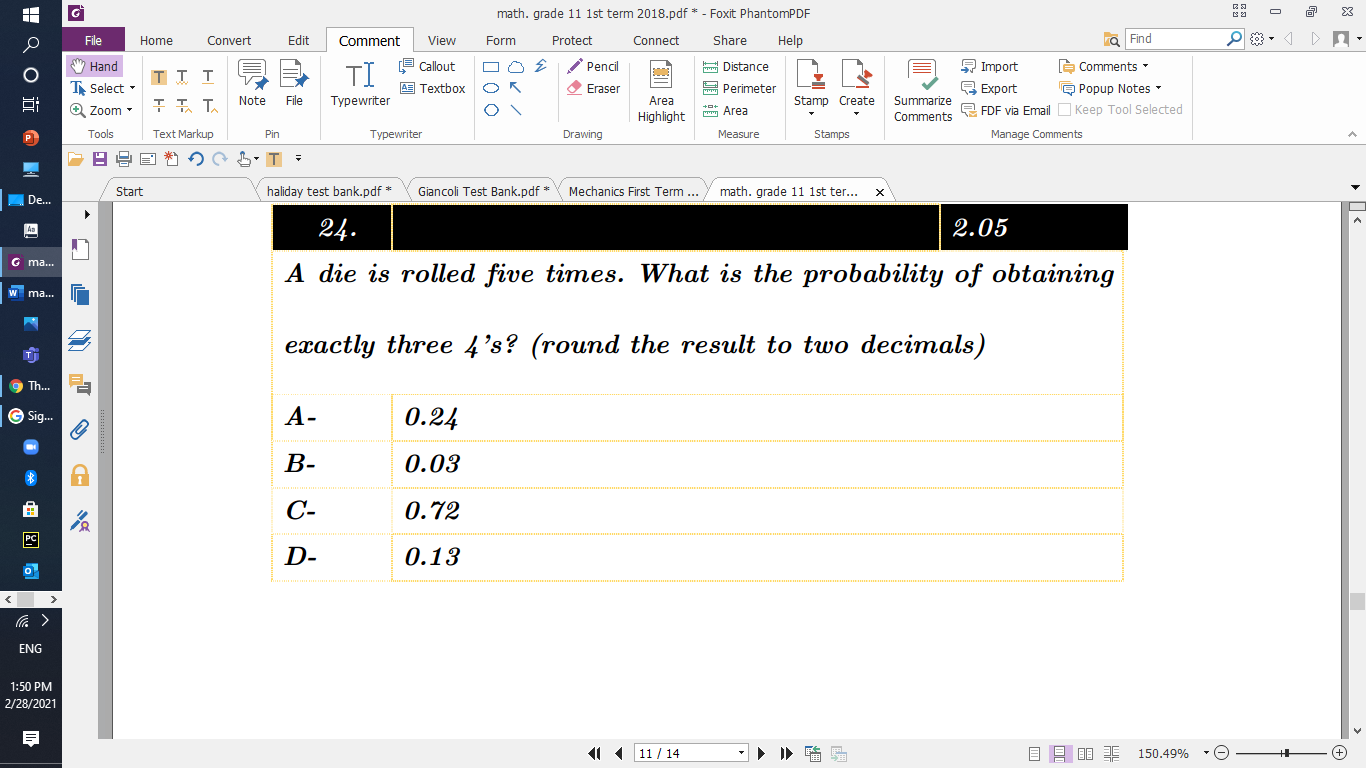
Task: Expand the Popup Notes dropdown
Action: pos(1157,89)
